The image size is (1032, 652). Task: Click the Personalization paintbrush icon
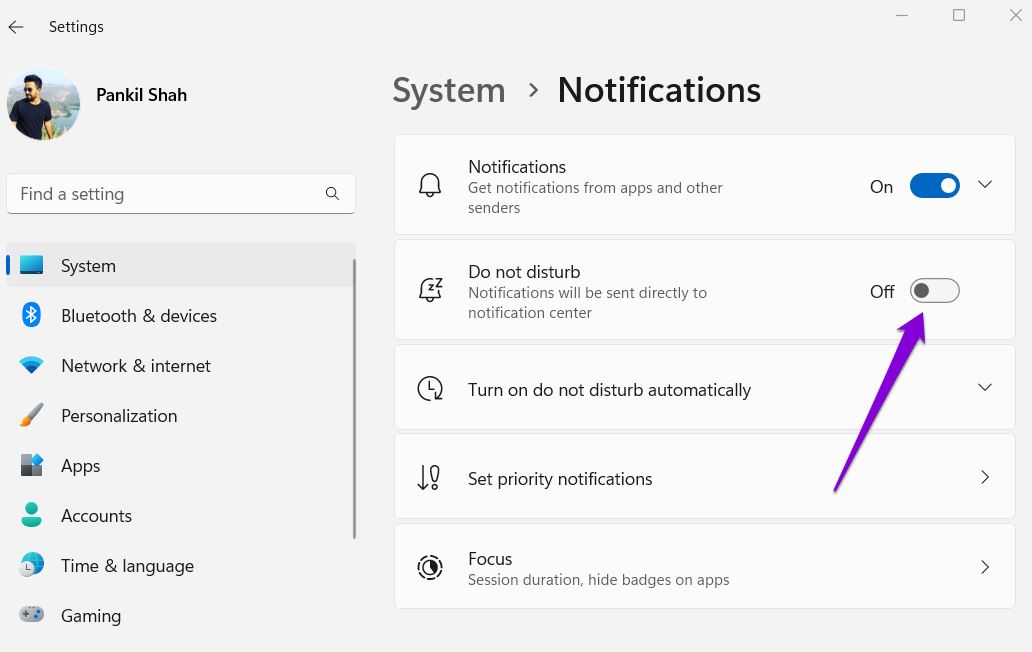(x=31, y=414)
